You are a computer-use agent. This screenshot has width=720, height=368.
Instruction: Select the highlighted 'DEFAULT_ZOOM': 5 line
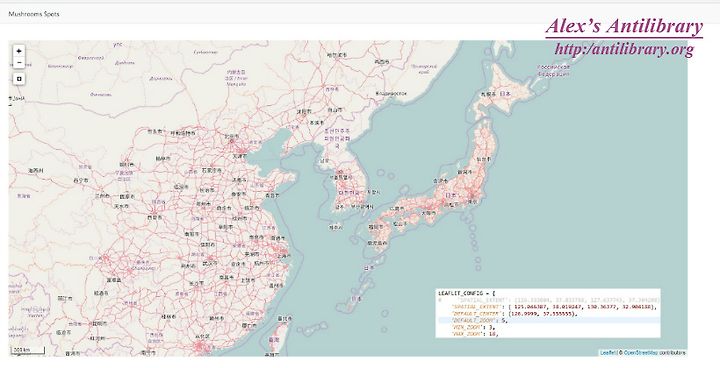click(x=549, y=320)
